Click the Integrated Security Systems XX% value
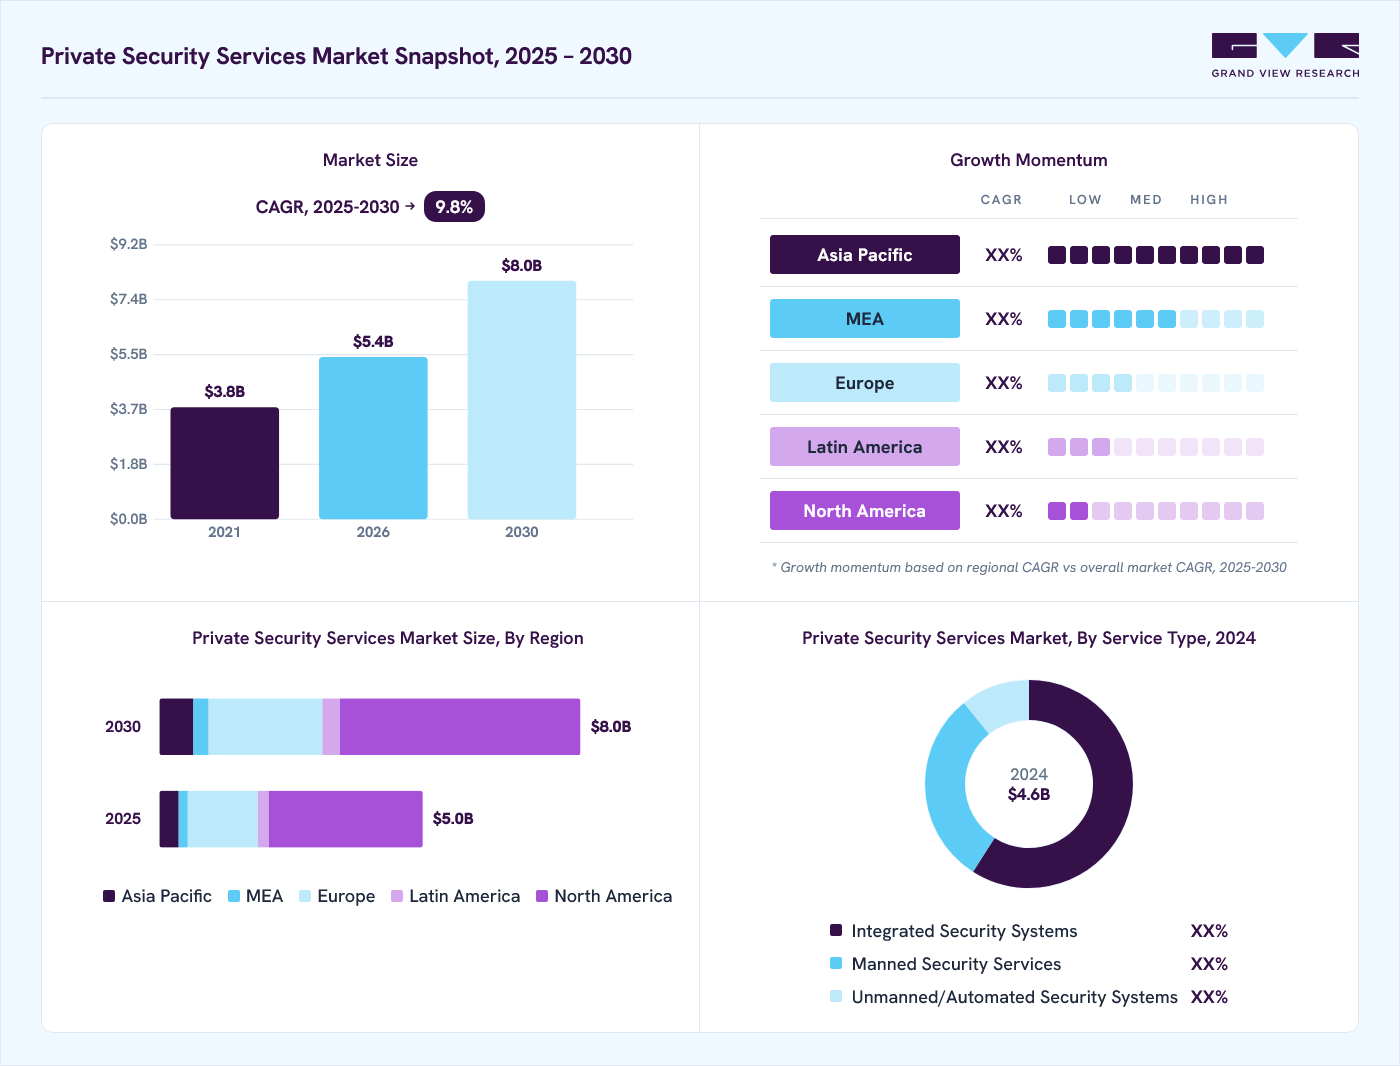1400x1066 pixels. 1209,931
